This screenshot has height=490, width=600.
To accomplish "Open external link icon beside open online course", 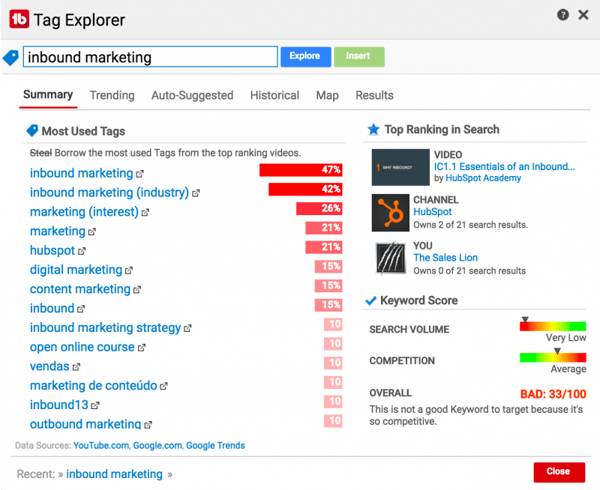I will click(x=141, y=348).
